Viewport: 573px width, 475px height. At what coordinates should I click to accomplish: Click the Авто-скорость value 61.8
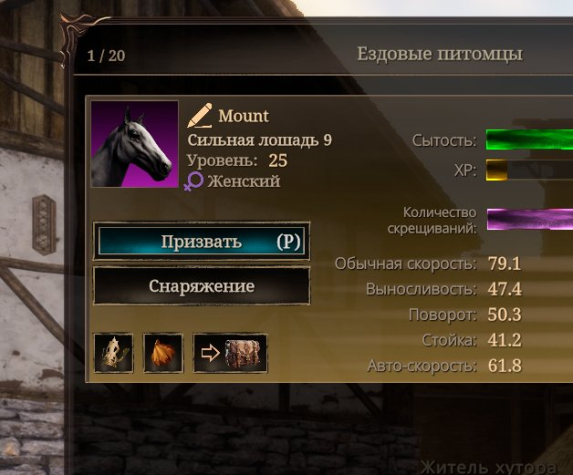[505, 366]
